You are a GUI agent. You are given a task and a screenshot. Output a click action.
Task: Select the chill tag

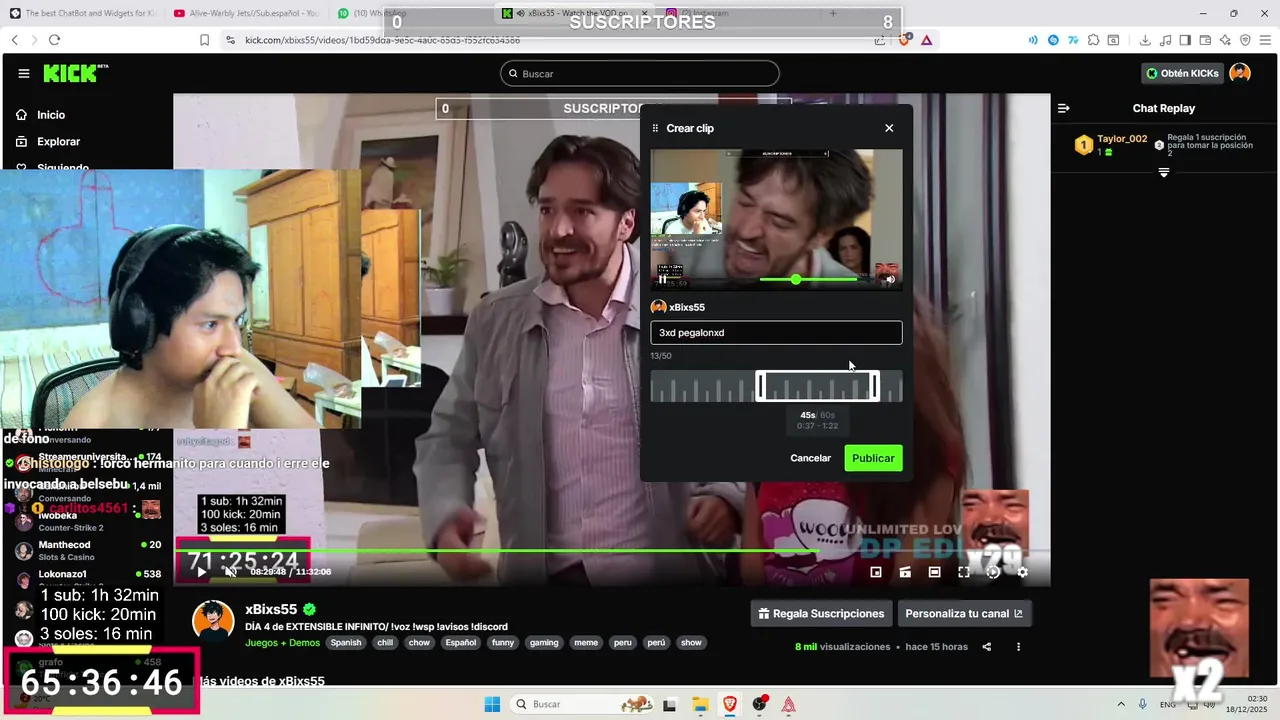pos(385,643)
